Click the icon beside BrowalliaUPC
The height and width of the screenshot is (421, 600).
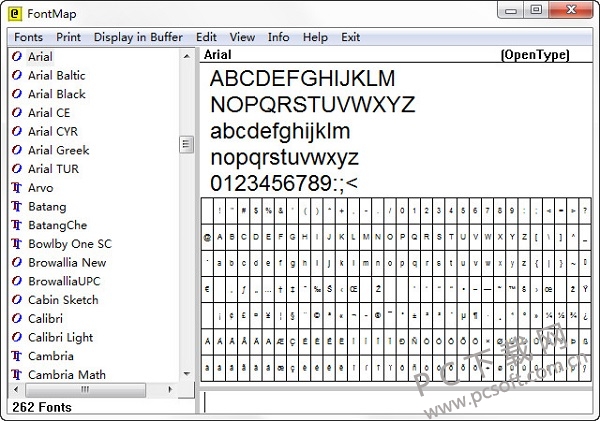click(17, 281)
